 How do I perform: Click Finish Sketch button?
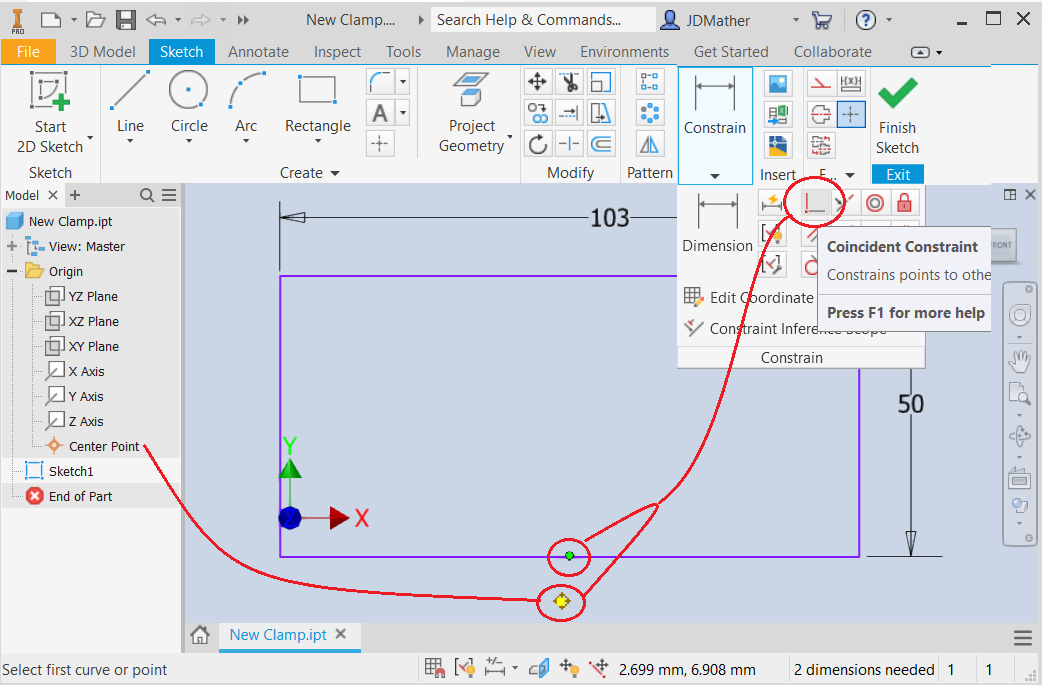click(897, 117)
